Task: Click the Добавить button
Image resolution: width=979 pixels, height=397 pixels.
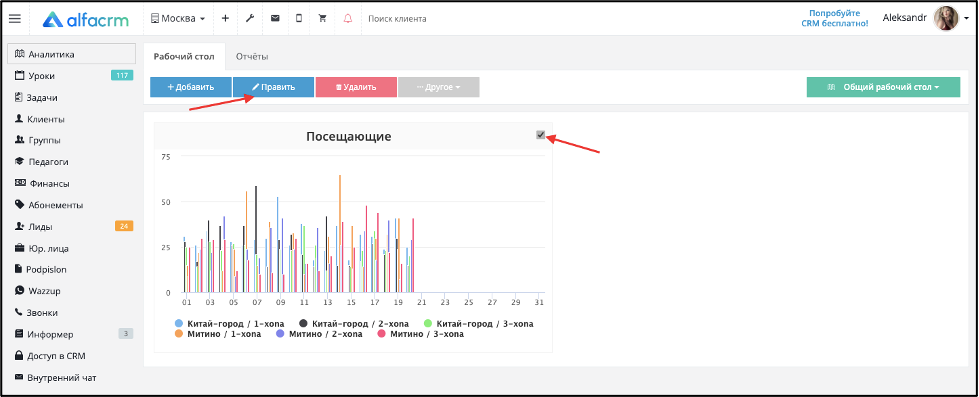Action: 191,87
